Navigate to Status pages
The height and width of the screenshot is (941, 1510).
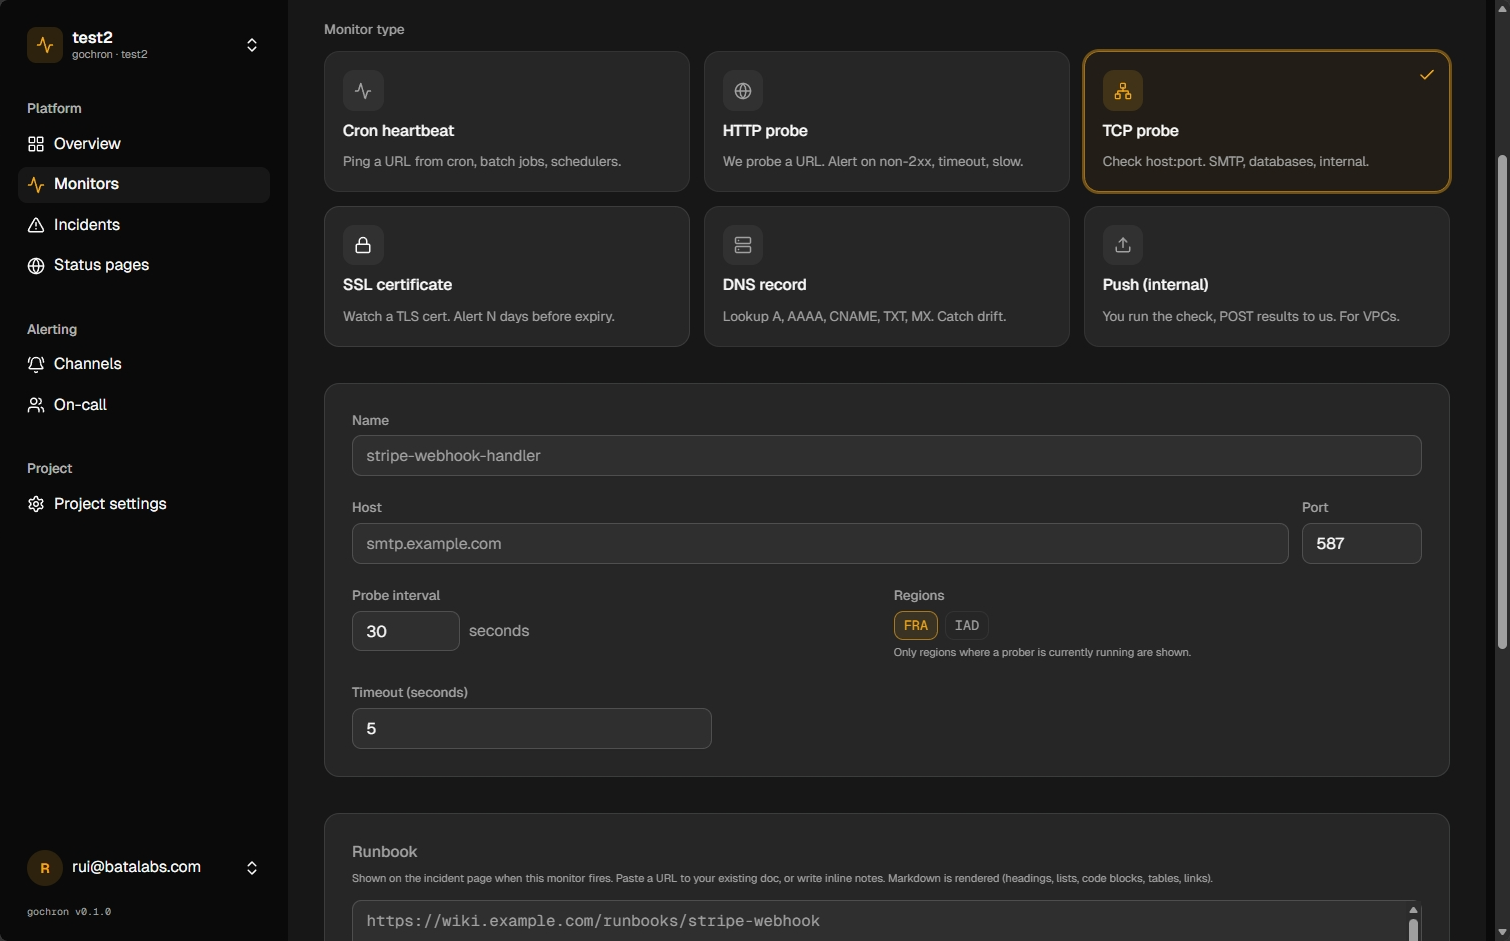click(x=144, y=265)
